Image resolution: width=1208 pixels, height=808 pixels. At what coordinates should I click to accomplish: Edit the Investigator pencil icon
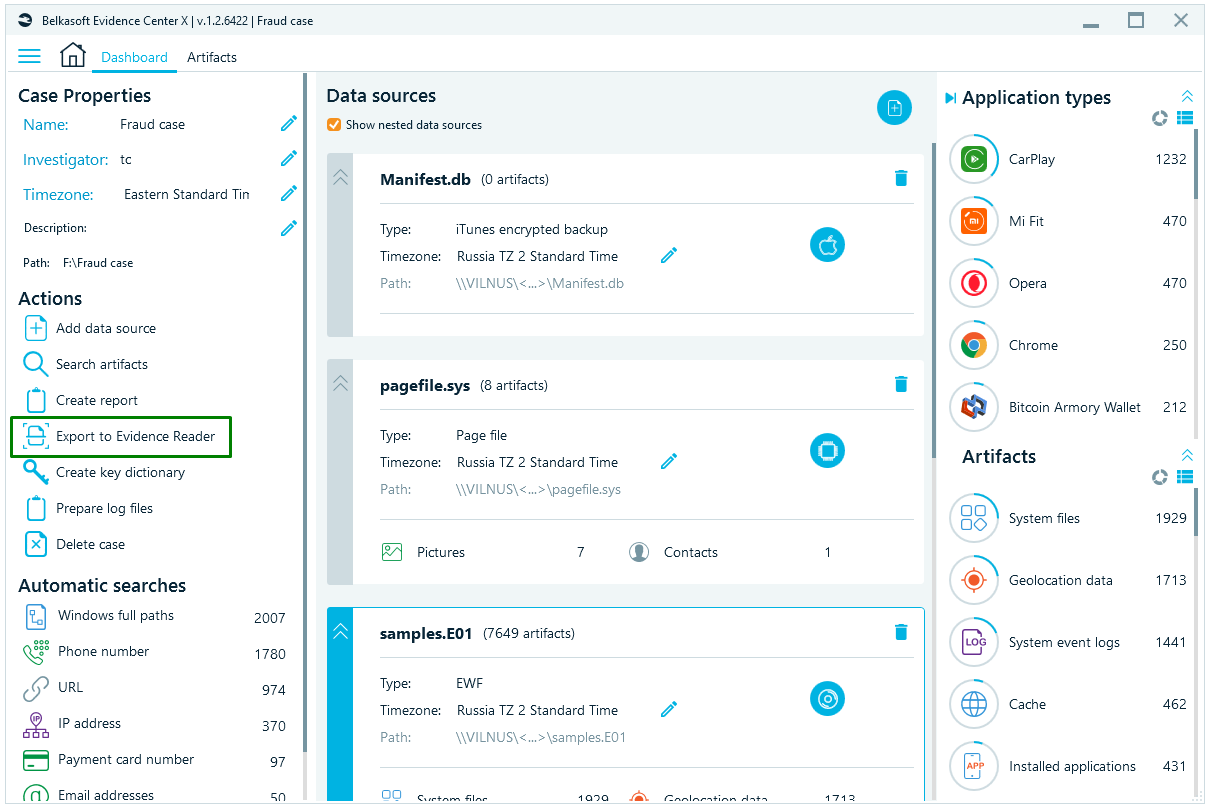pos(289,158)
